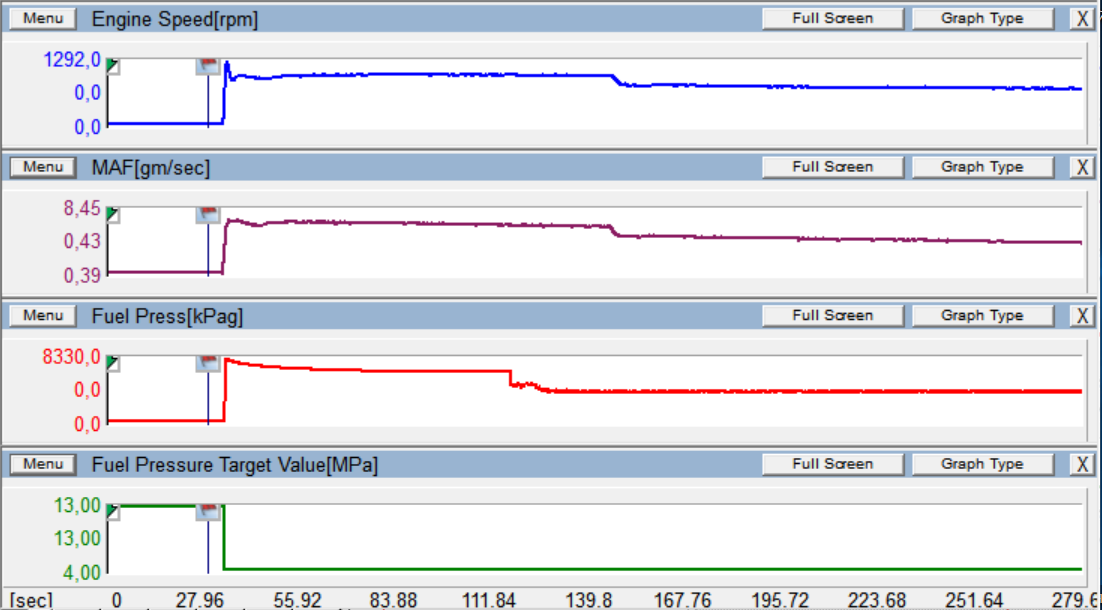Make Fuel Press graph Full Screen
1102x610 pixels.
(832, 315)
